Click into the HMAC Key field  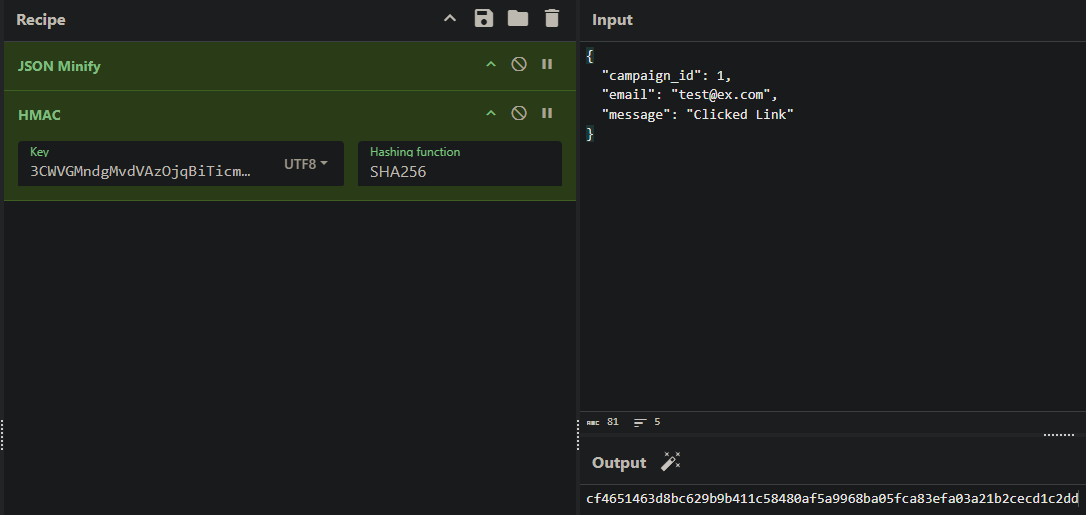140,170
